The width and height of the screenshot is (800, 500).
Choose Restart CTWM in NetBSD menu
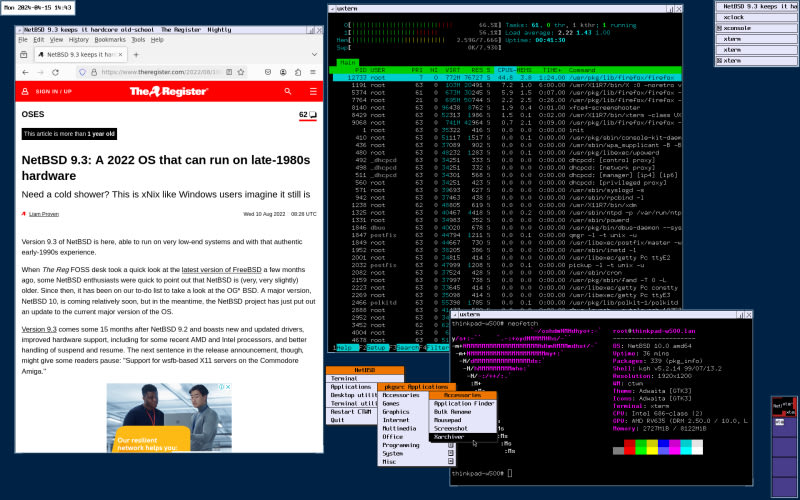352,411
